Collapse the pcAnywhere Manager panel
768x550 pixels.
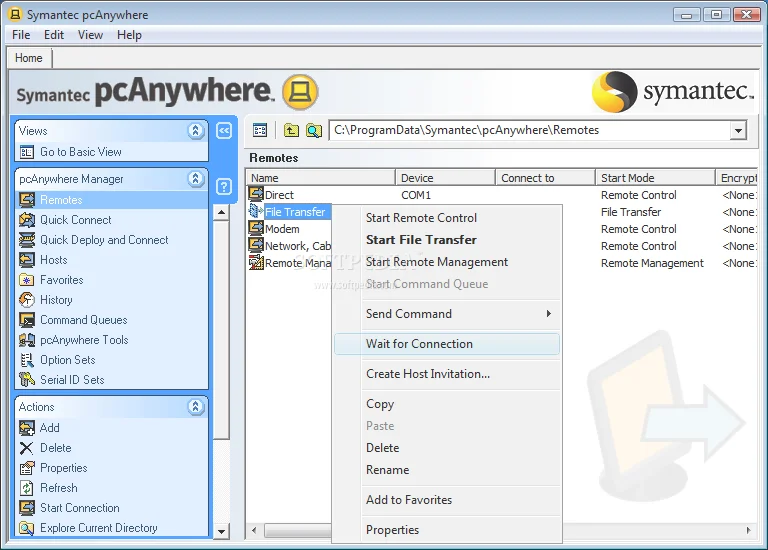click(x=196, y=179)
